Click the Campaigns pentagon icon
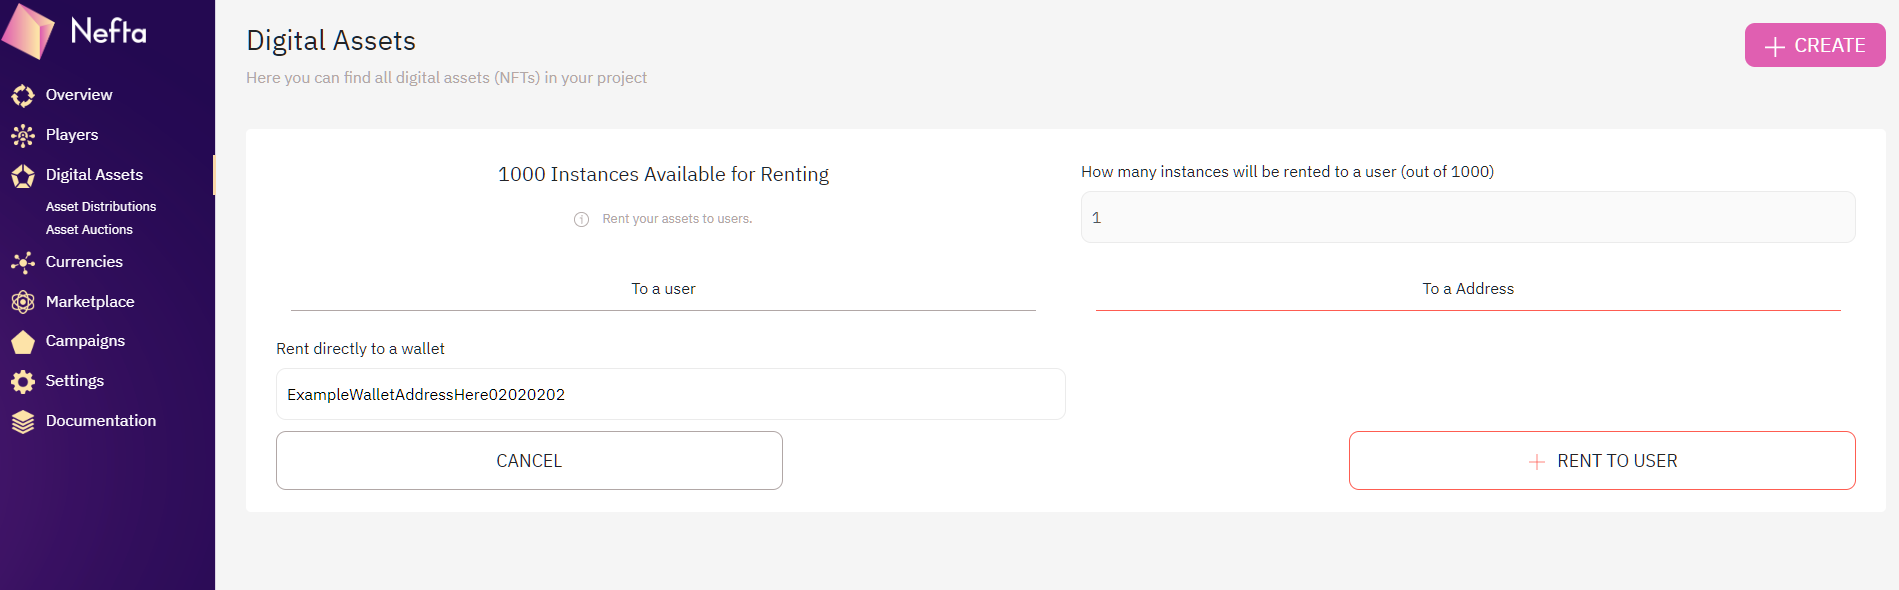 pyautogui.click(x=23, y=342)
